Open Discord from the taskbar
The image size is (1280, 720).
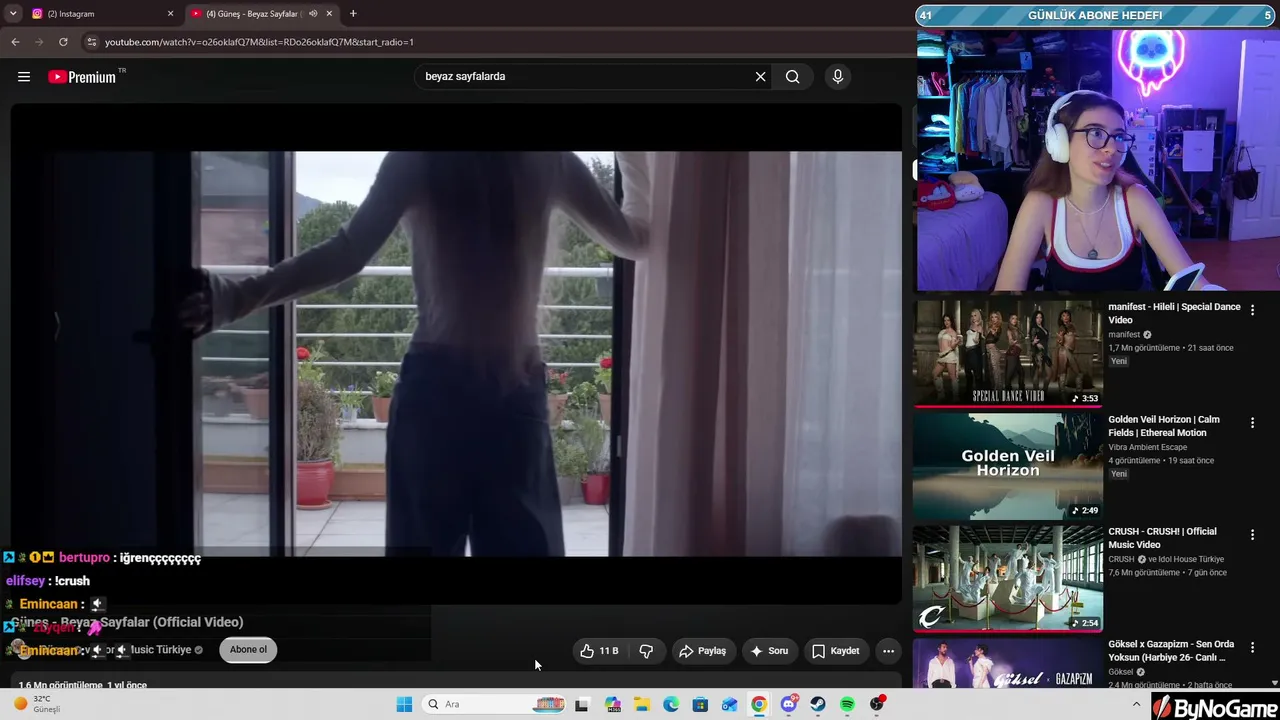pos(789,704)
